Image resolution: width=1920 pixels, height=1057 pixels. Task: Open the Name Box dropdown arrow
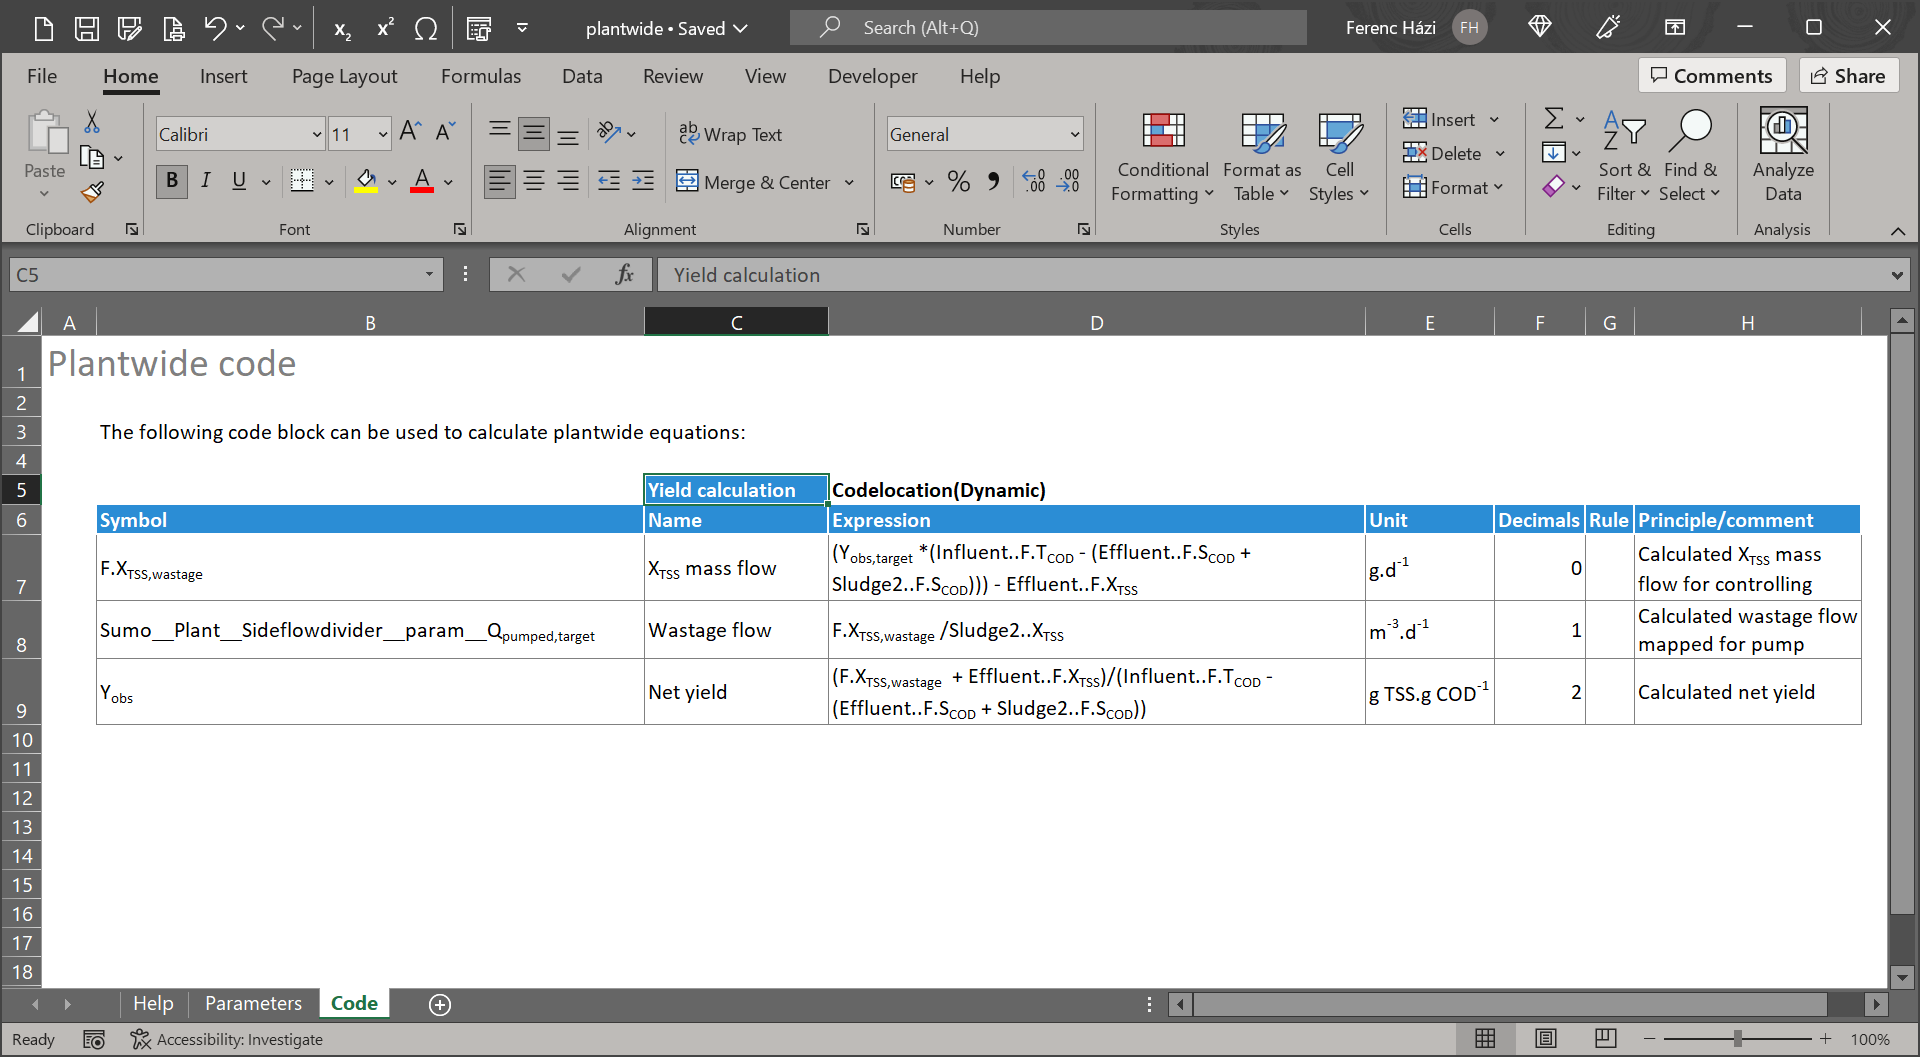pos(429,275)
